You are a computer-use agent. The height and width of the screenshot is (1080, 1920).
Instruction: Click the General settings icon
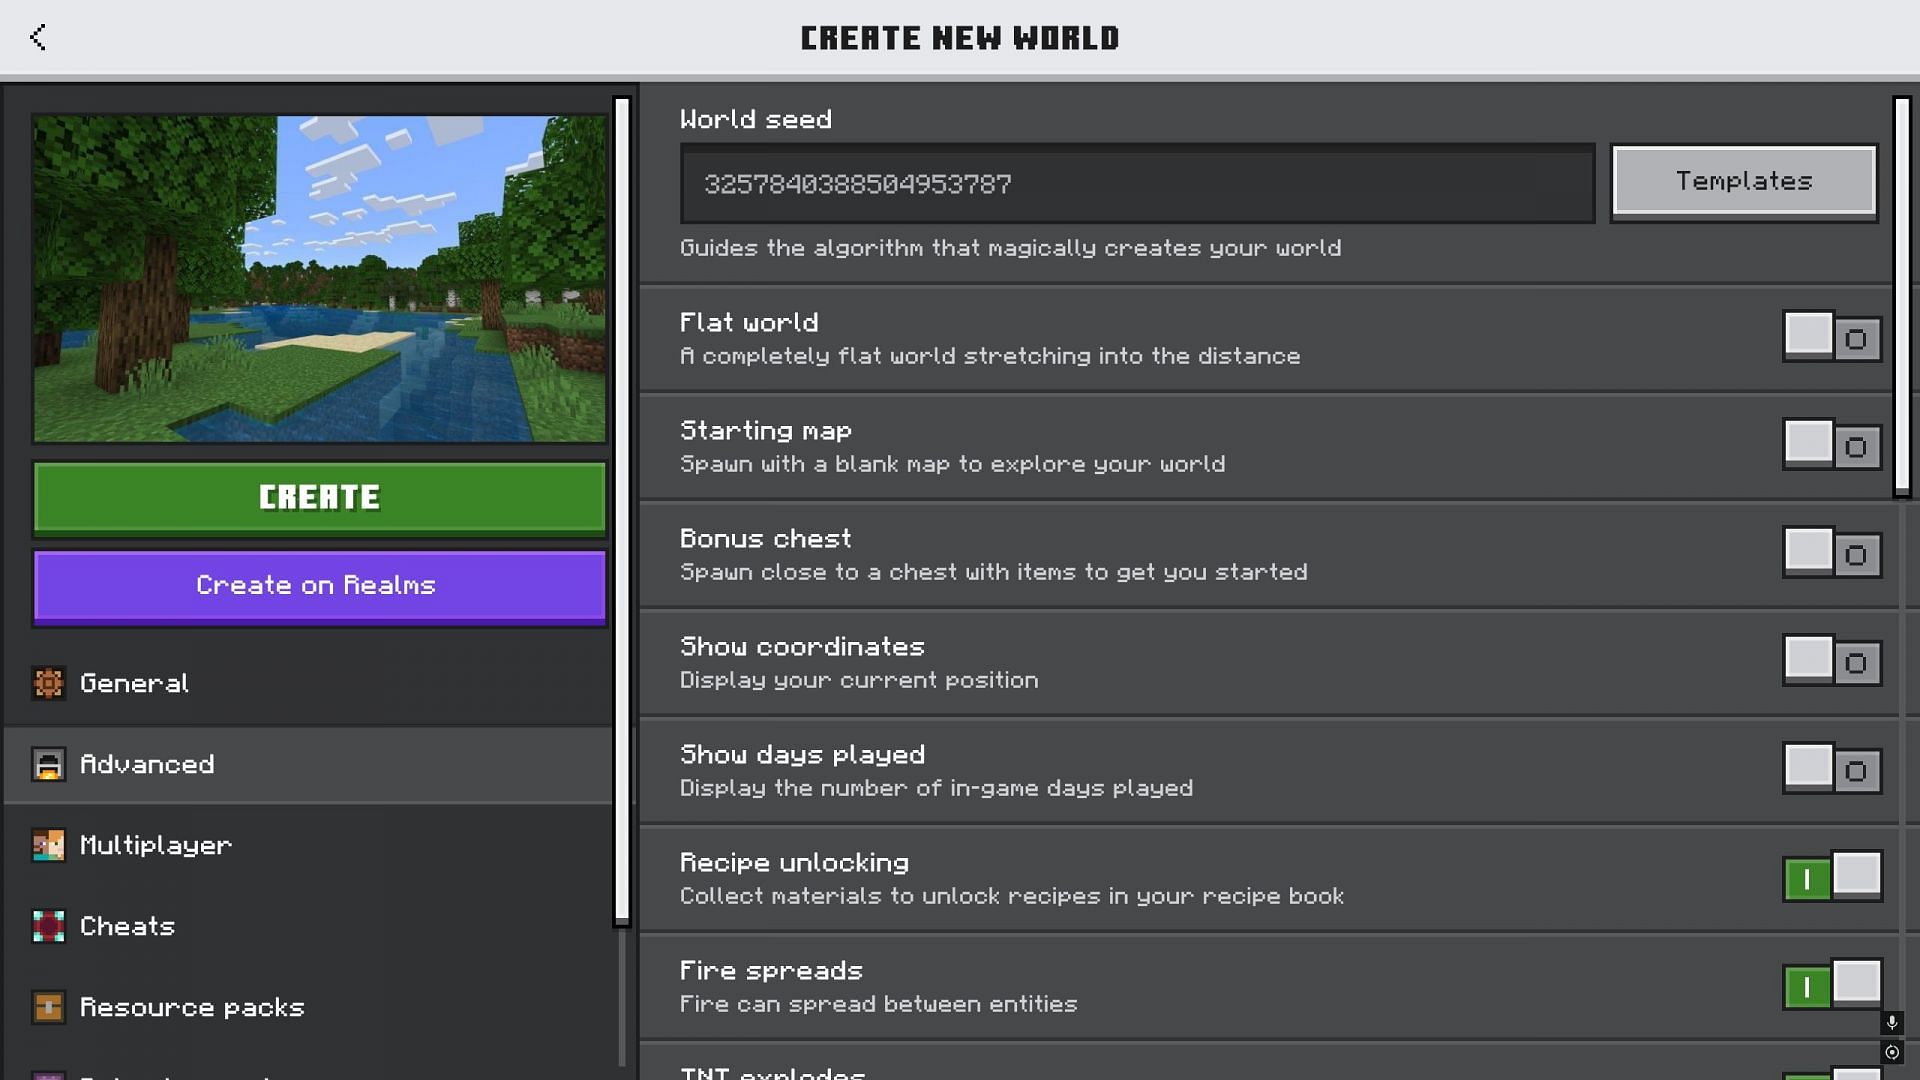tap(47, 682)
